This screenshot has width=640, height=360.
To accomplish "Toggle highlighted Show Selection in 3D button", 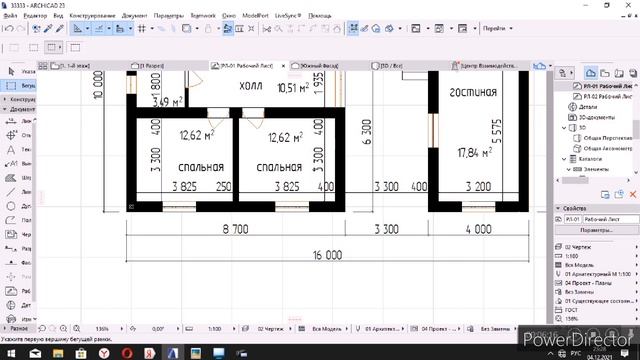I will coord(353,29).
